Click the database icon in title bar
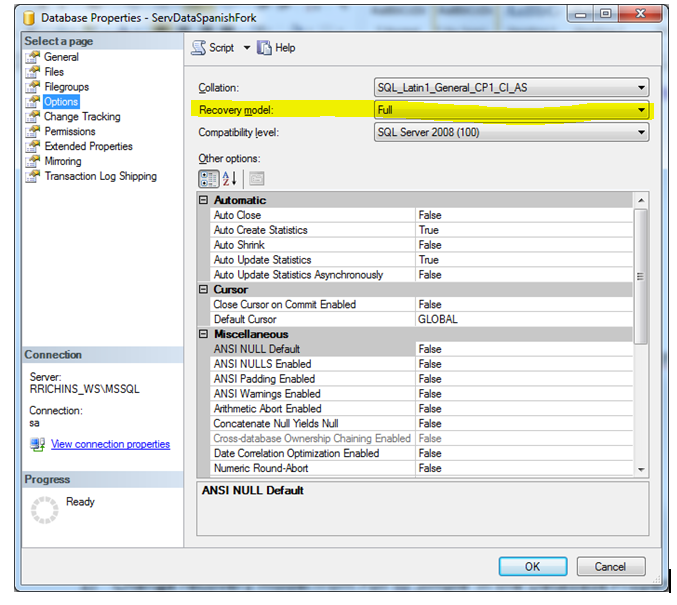677x605 pixels. click(29, 18)
